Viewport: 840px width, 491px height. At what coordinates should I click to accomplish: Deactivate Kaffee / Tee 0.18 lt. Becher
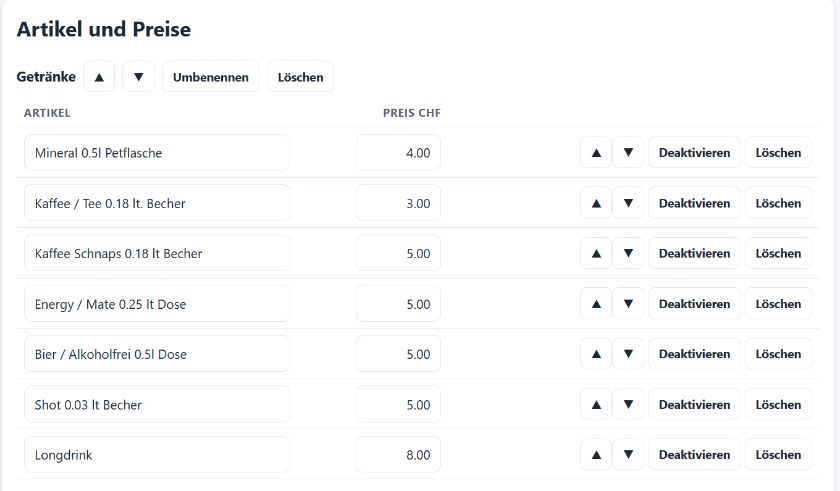694,203
